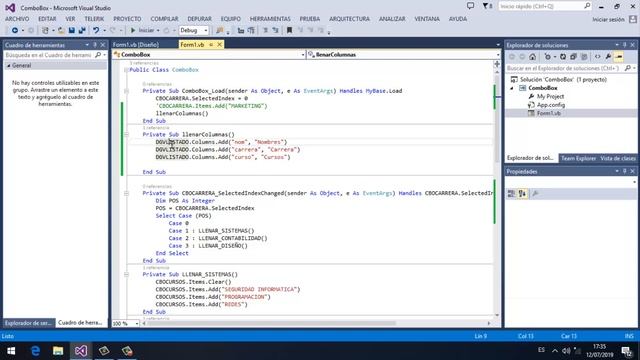The width and height of the screenshot is (640, 360).
Task: Switch to the Form1.vb (Diseño) tab
Action: click(x=136, y=44)
